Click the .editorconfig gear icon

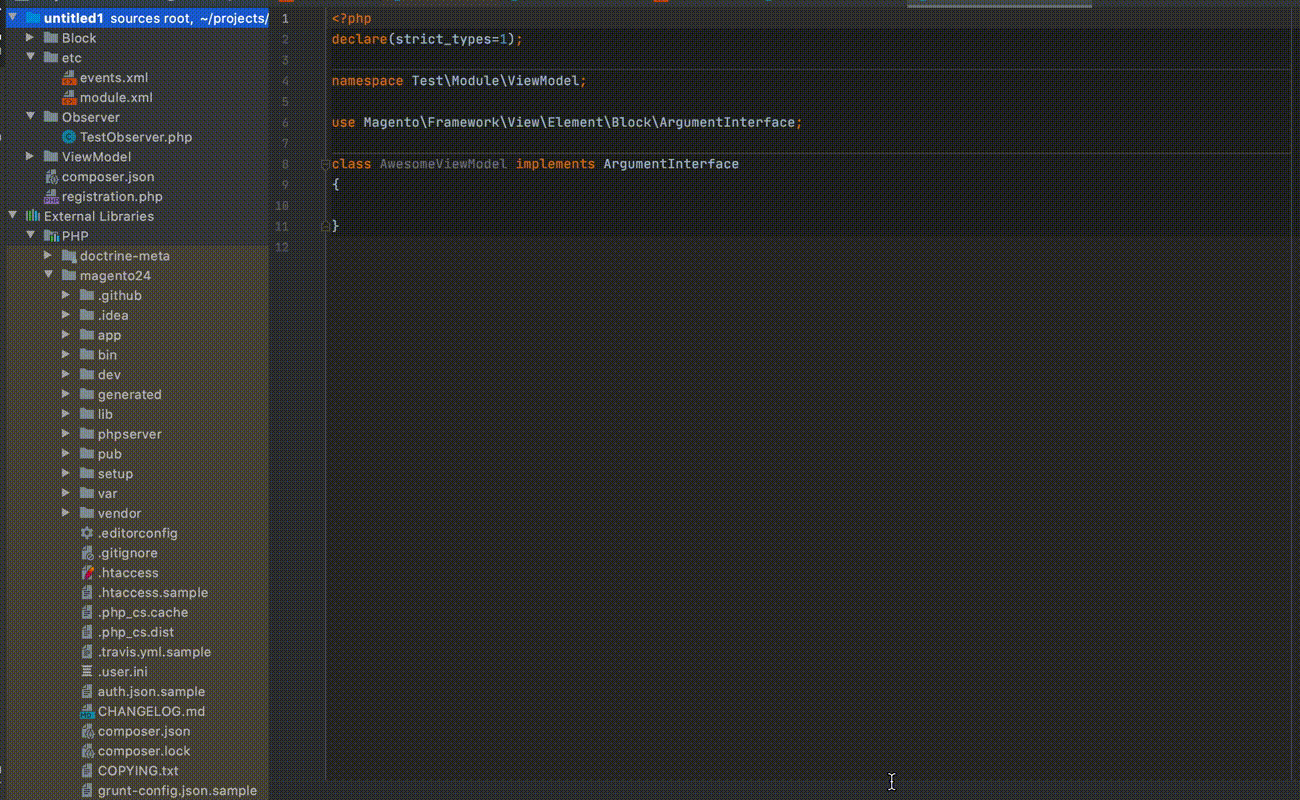pos(87,533)
